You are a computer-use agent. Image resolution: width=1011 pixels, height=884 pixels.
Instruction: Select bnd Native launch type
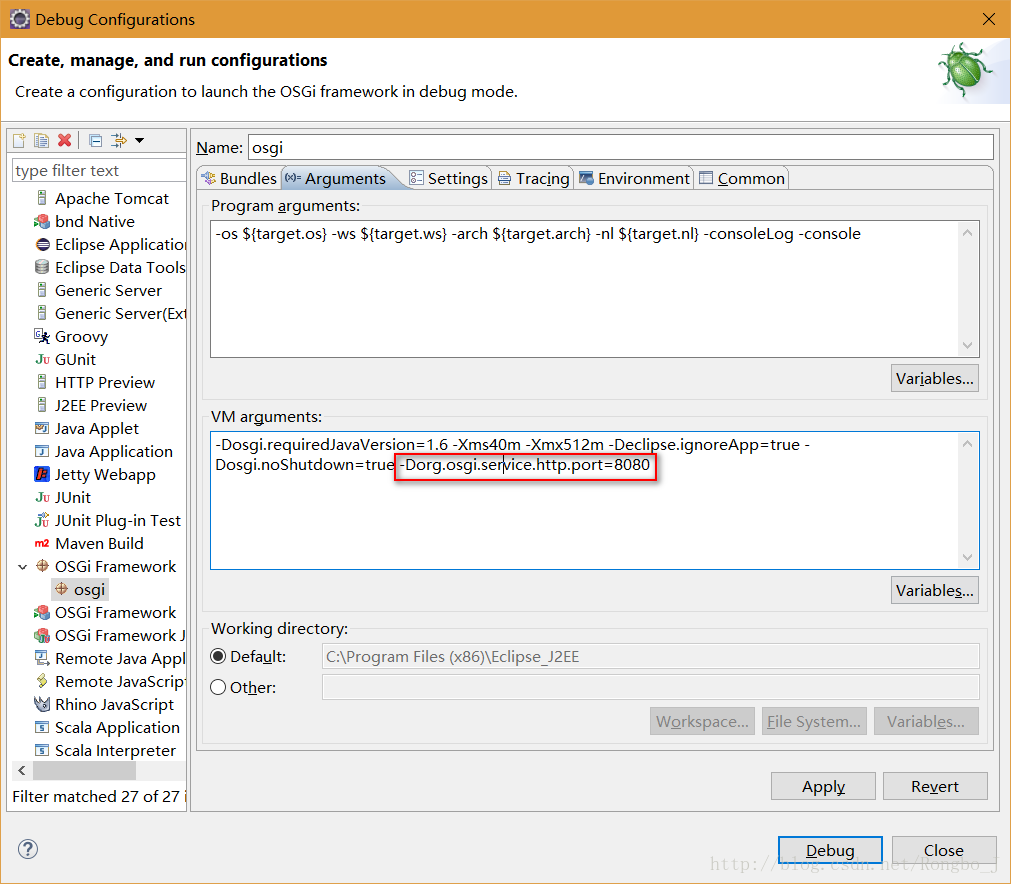pos(95,222)
